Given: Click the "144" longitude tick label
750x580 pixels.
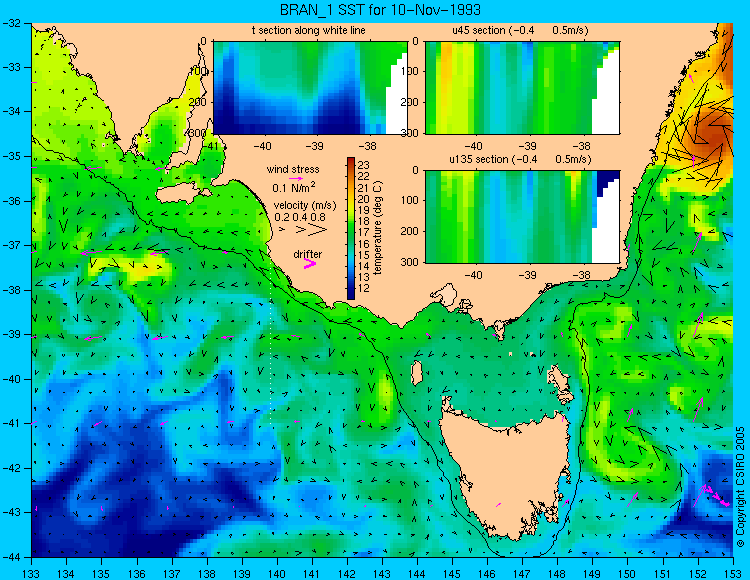Looking at the screenshot, I should [417, 573].
